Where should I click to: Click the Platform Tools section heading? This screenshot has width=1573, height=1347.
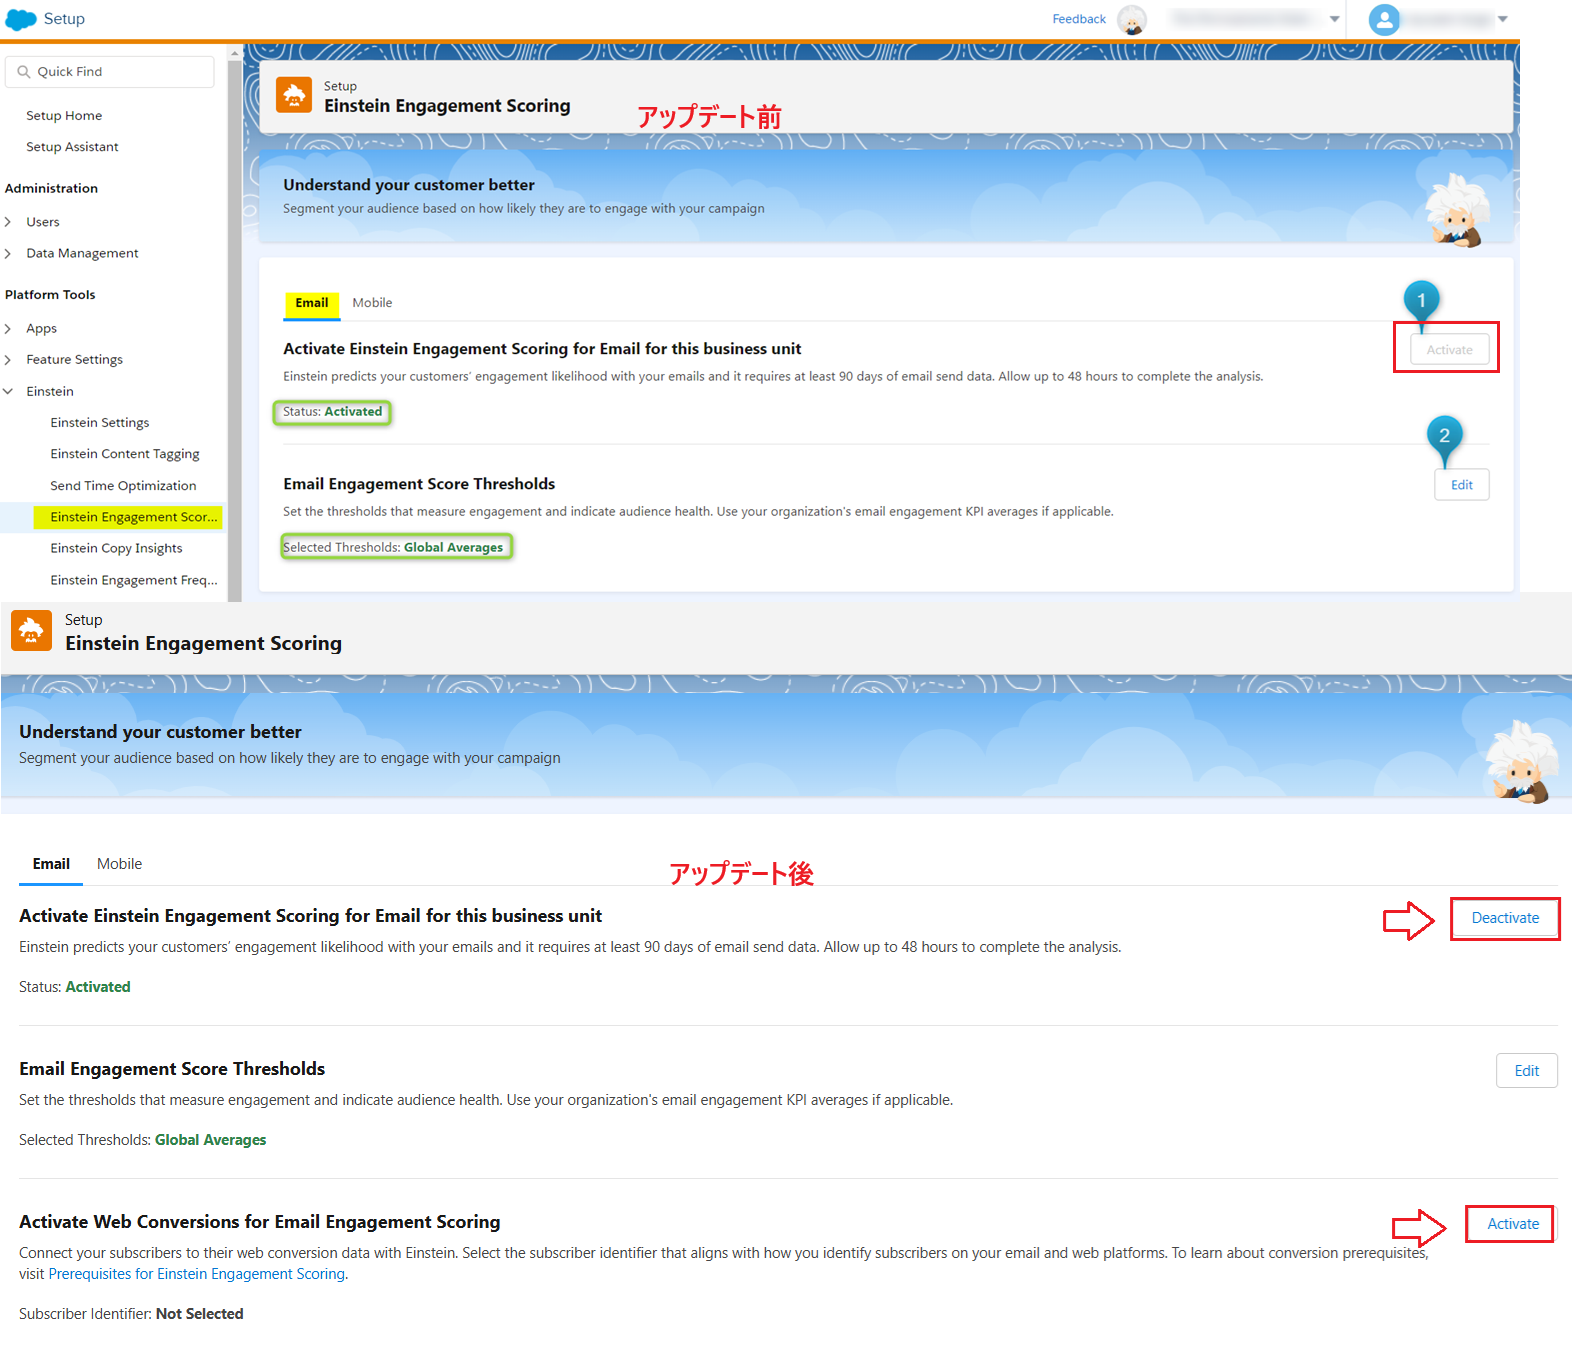(x=50, y=295)
